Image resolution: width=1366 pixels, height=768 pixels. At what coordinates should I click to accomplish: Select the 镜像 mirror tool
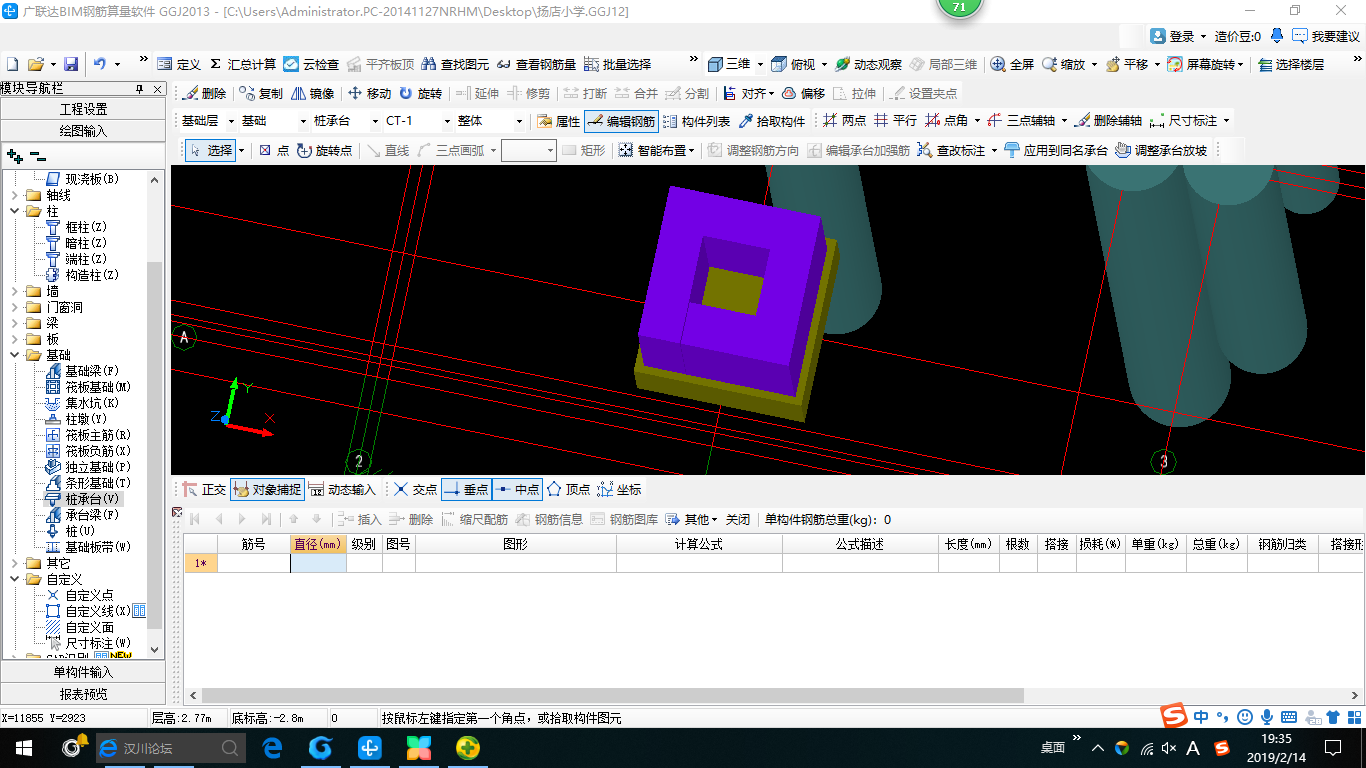313,93
